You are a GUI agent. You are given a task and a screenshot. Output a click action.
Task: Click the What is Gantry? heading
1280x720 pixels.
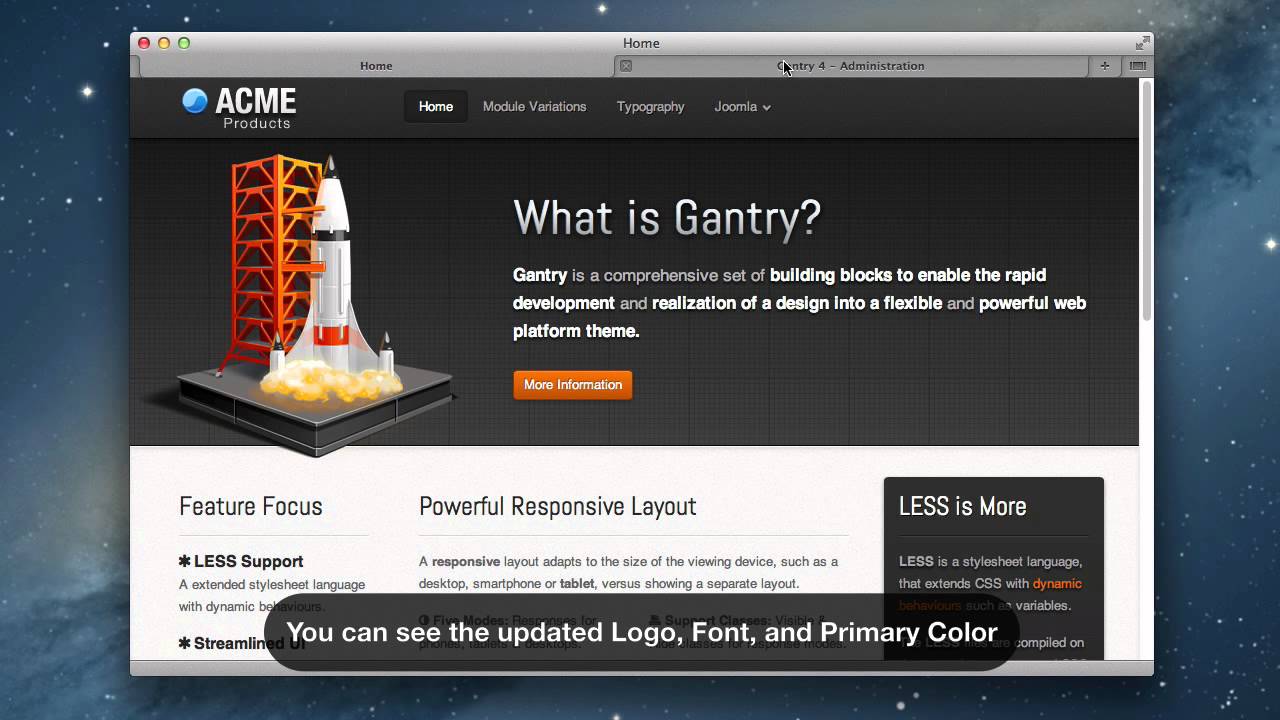(667, 217)
